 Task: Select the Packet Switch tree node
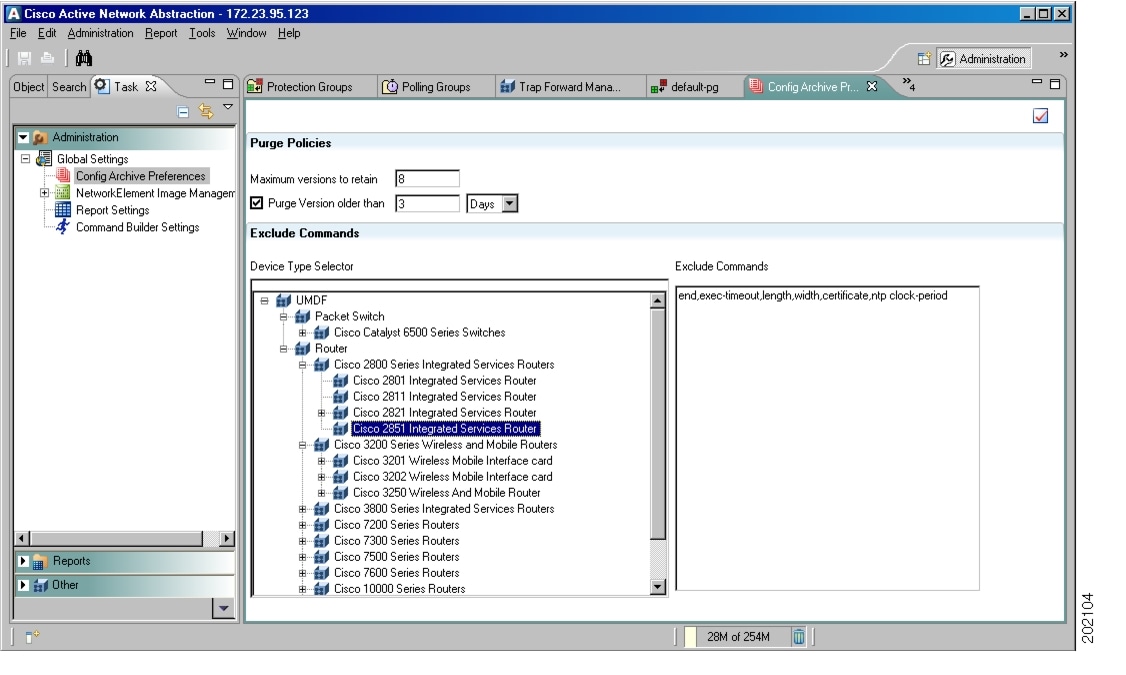(x=349, y=317)
